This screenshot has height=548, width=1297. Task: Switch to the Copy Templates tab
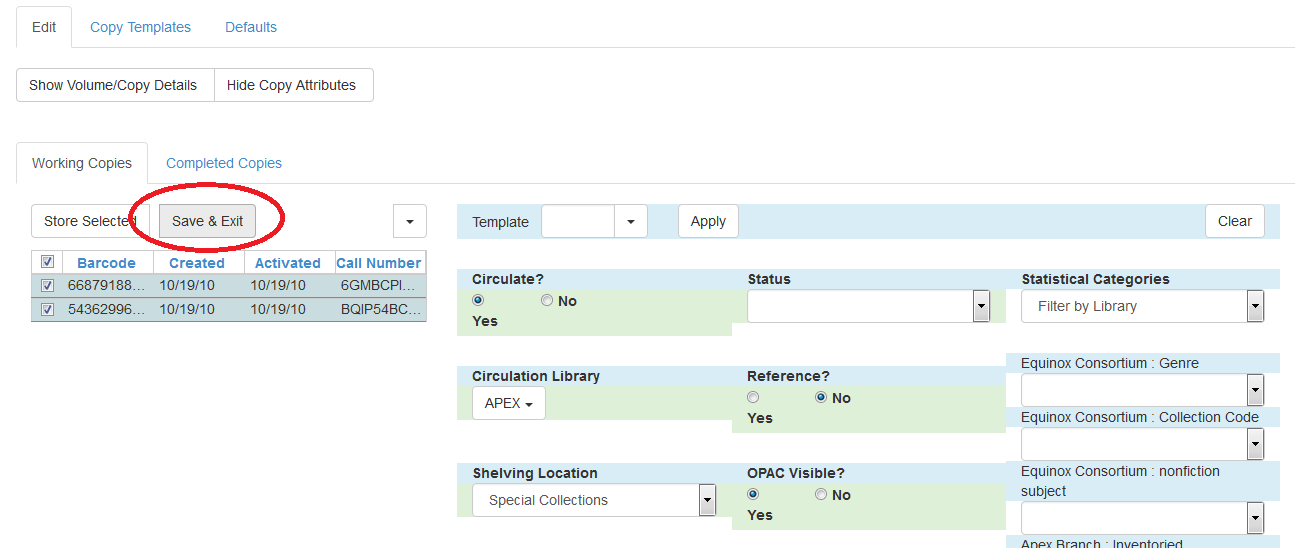pos(140,27)
